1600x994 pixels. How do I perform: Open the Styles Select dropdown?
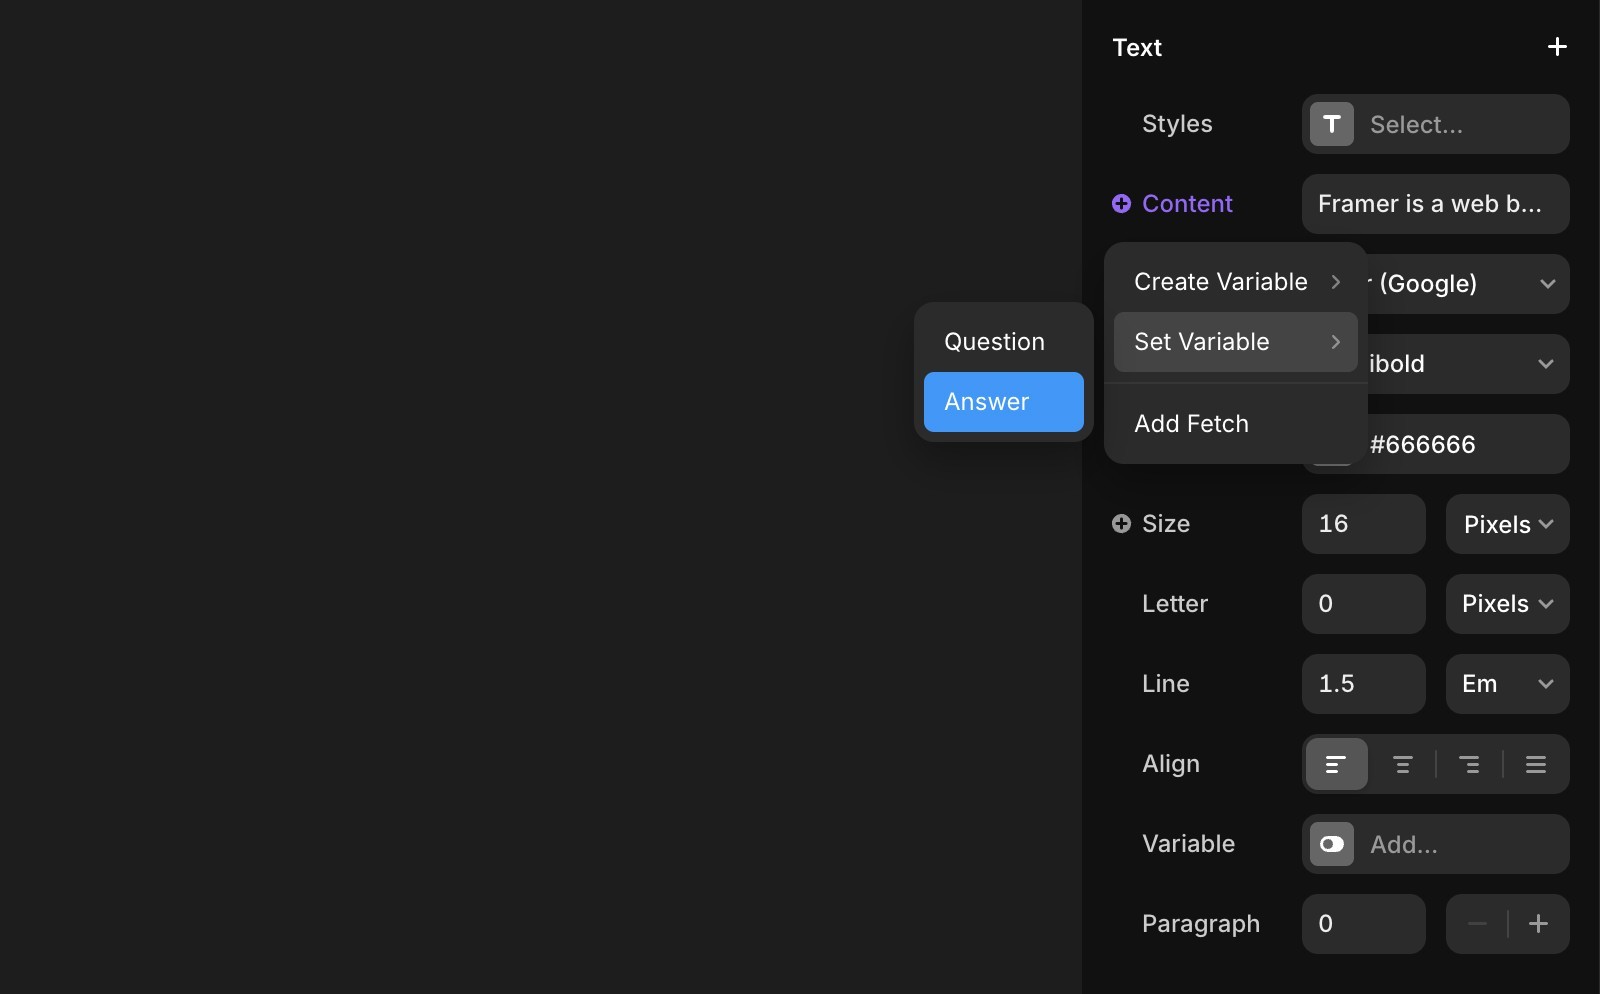(x=1436, y=124)
